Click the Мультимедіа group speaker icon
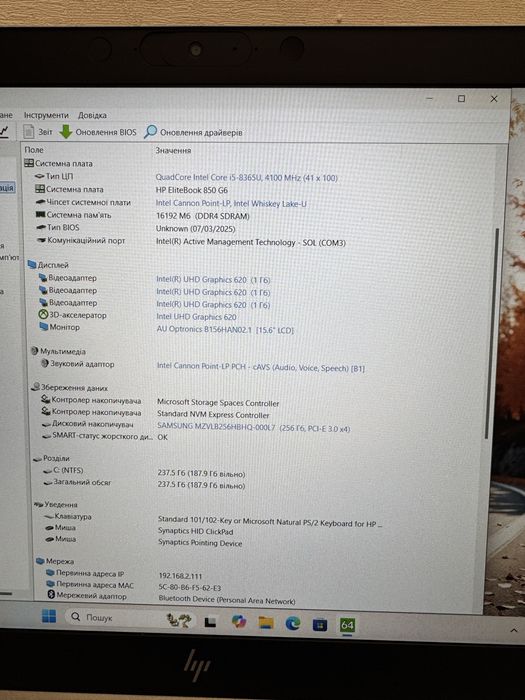The height and width of the screenshot is (700, 525). point(35,351)
